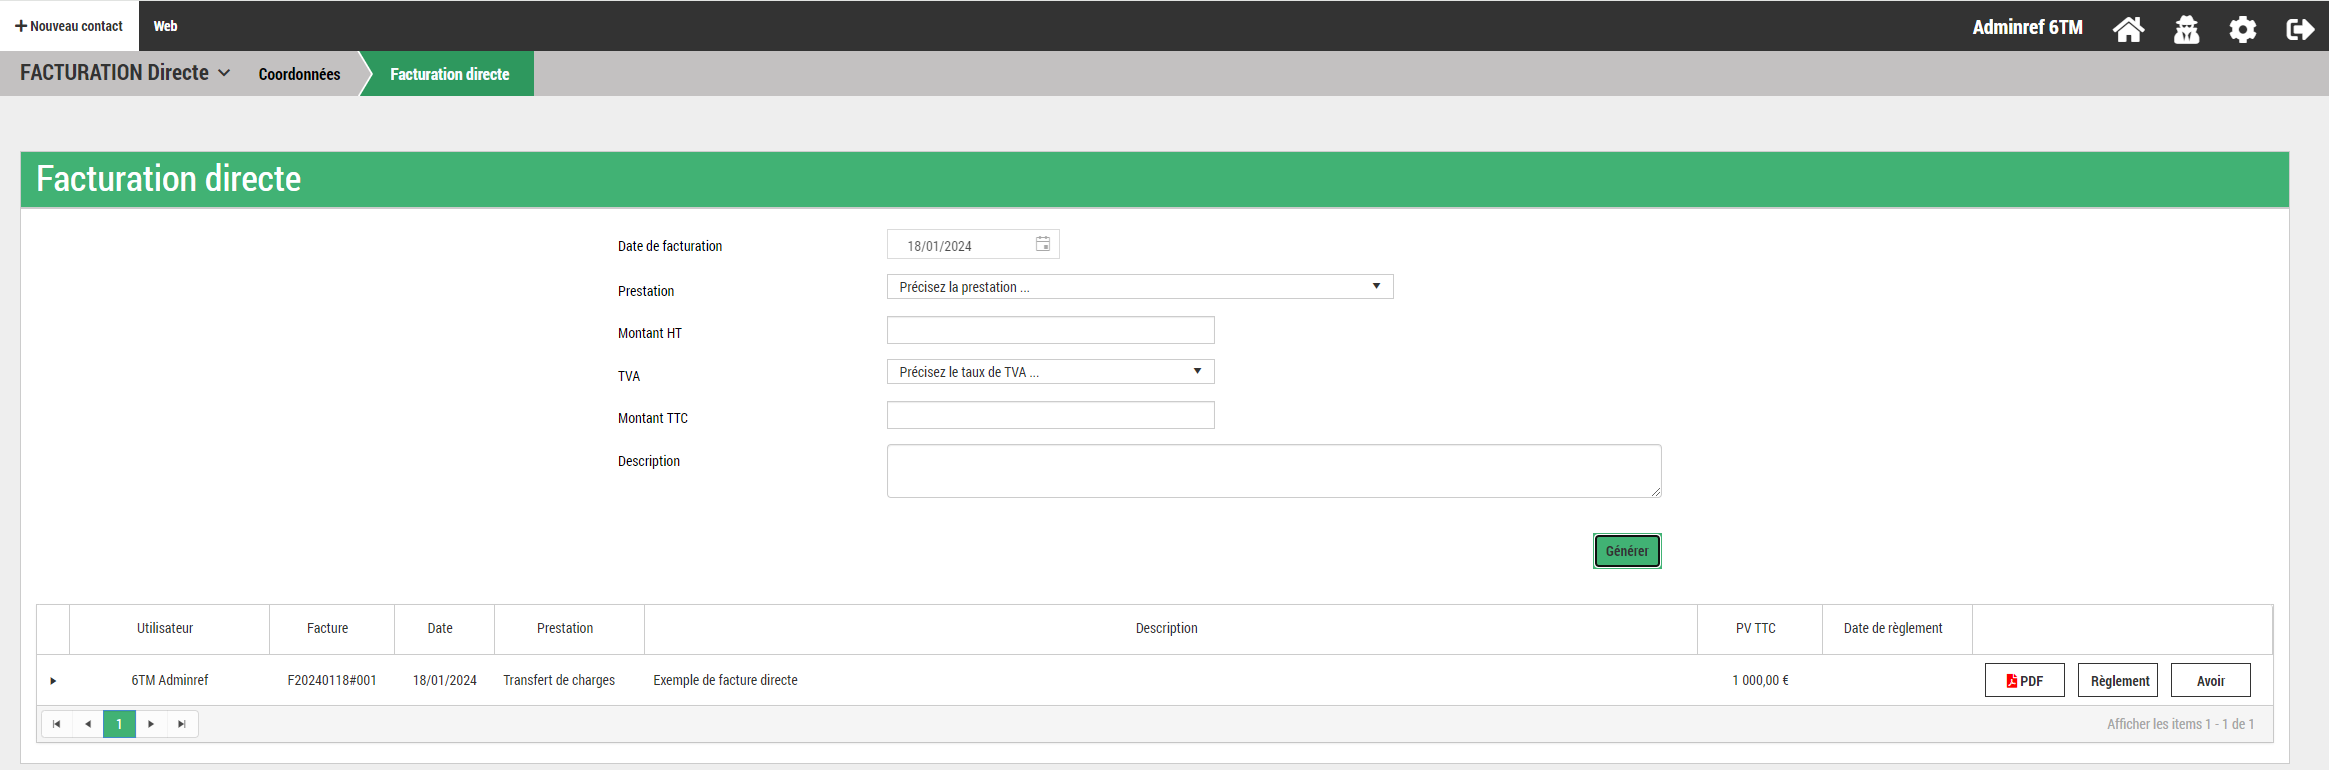This screenshot has width=2329, height=770.
Task: Download invoice PDF
Action: coord(2024,681)
